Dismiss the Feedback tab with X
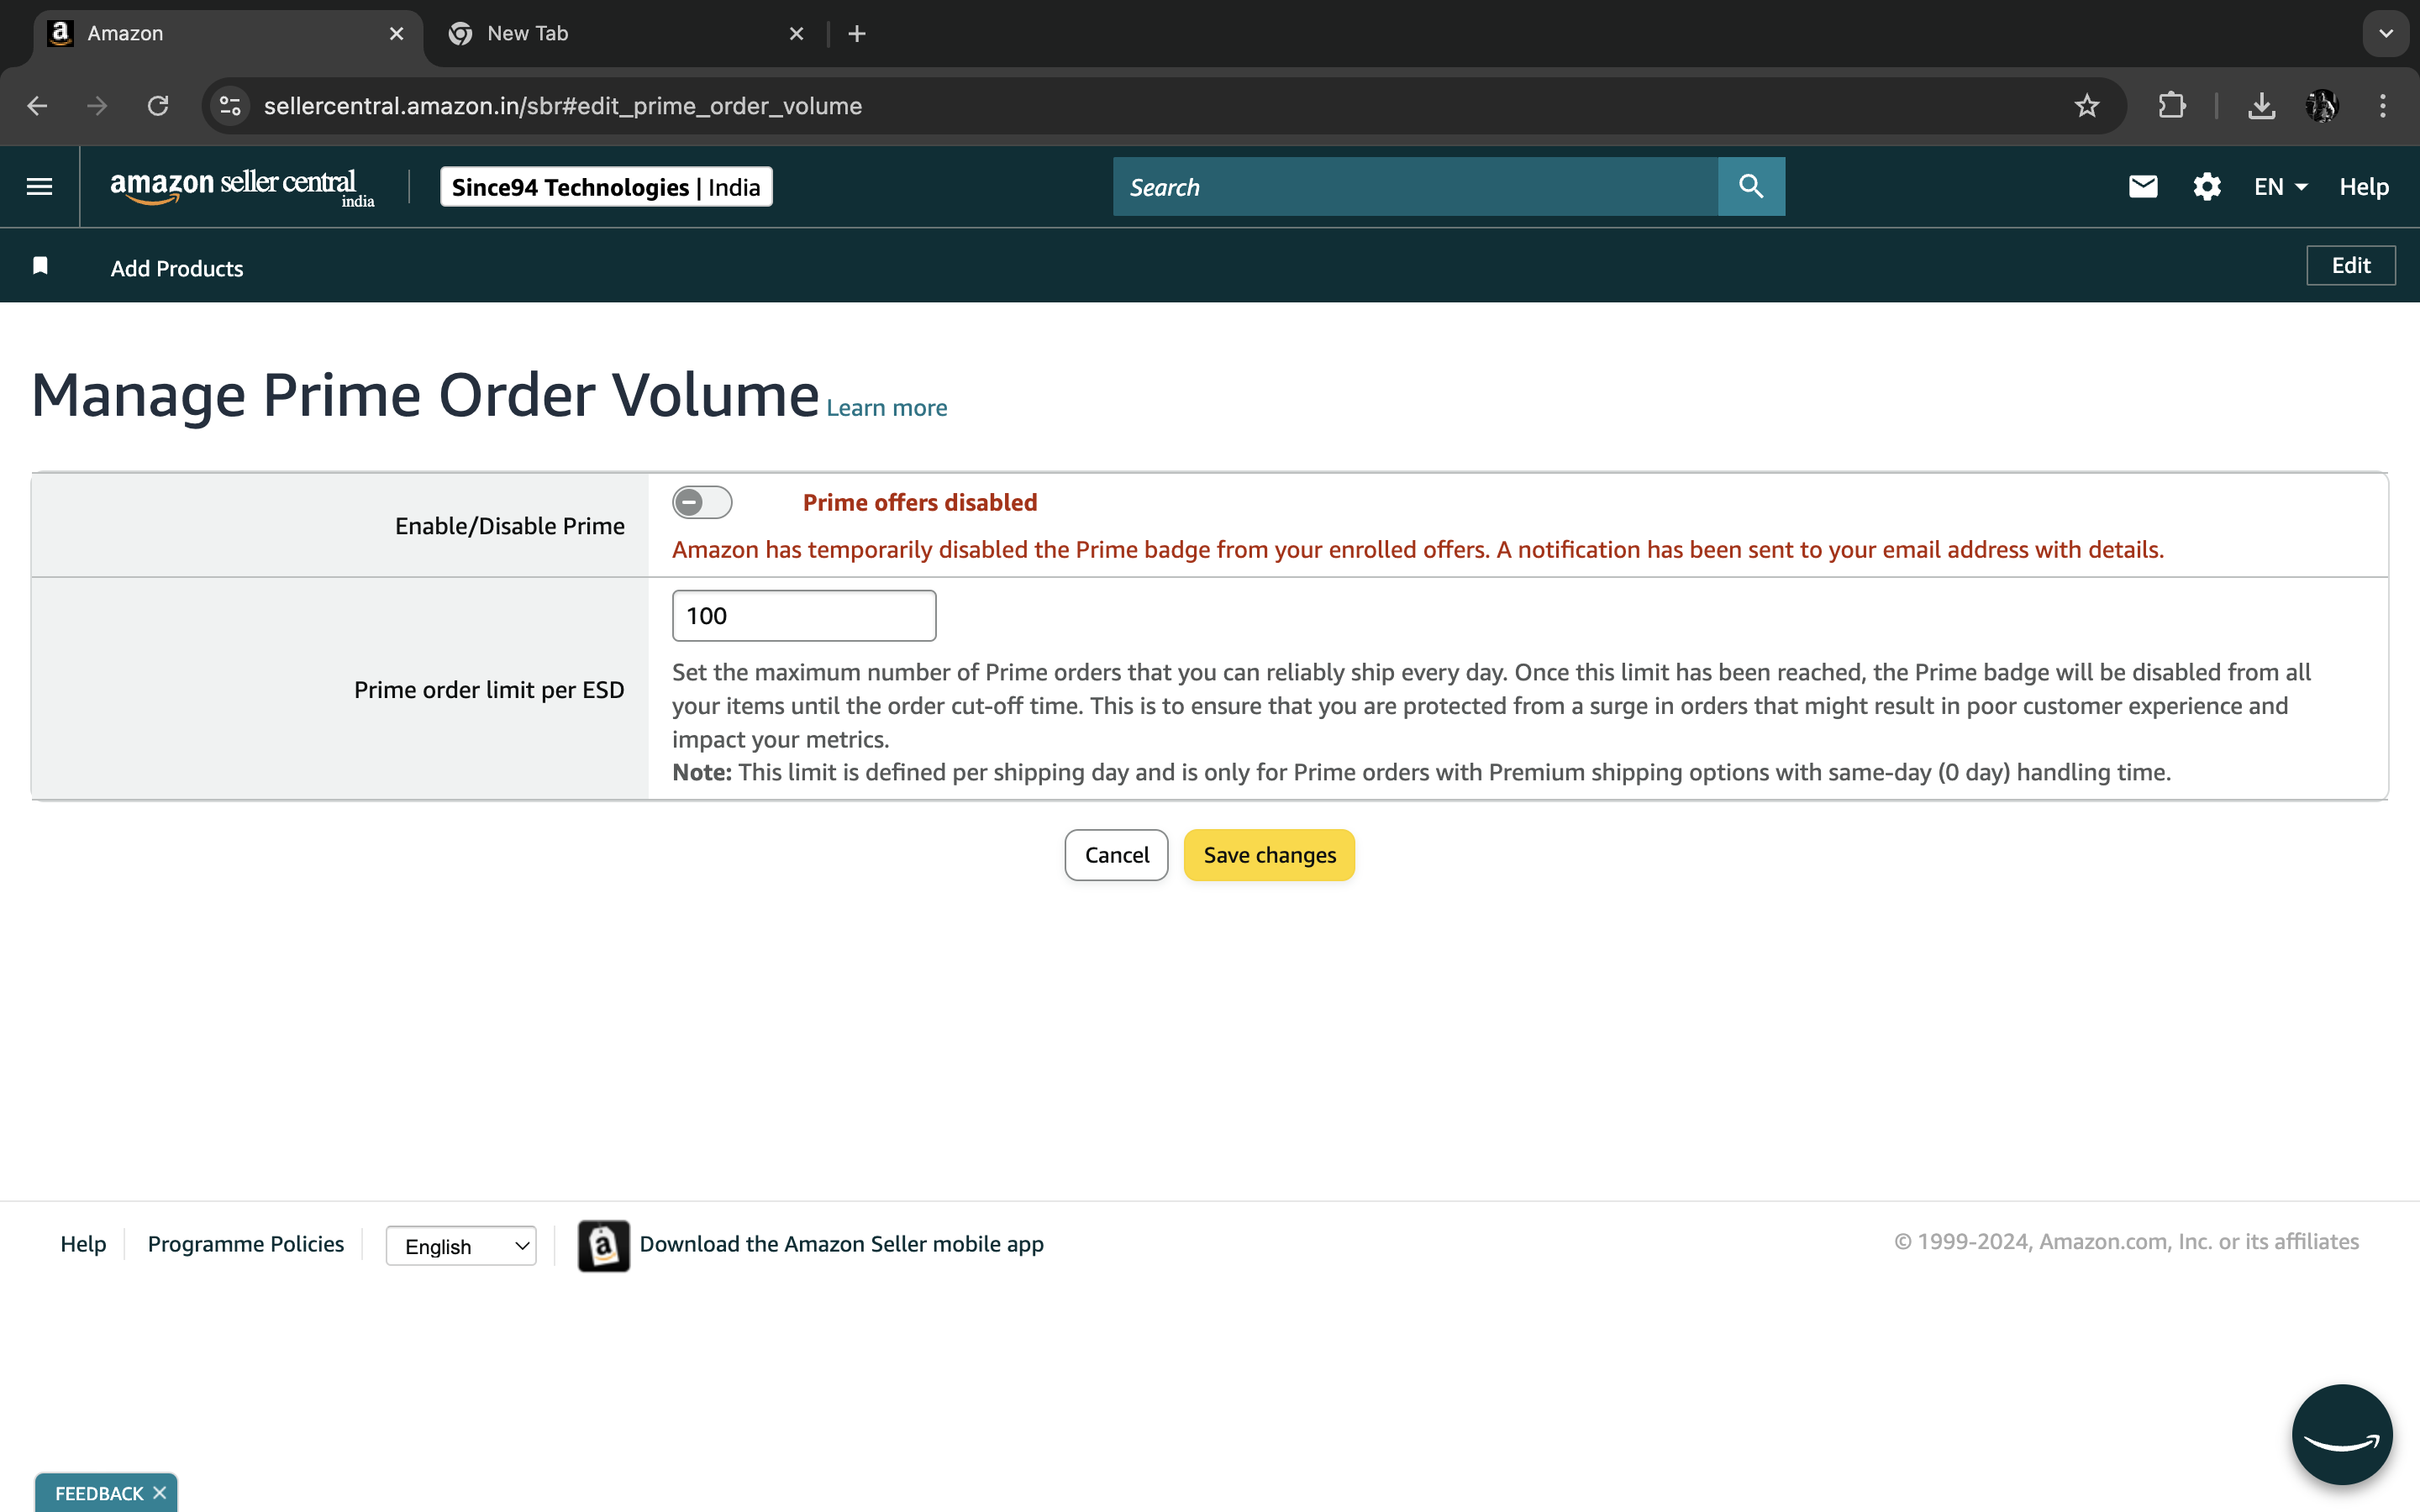The height and width of the screenshot is (1512, 2420). tap(159, 1492)
